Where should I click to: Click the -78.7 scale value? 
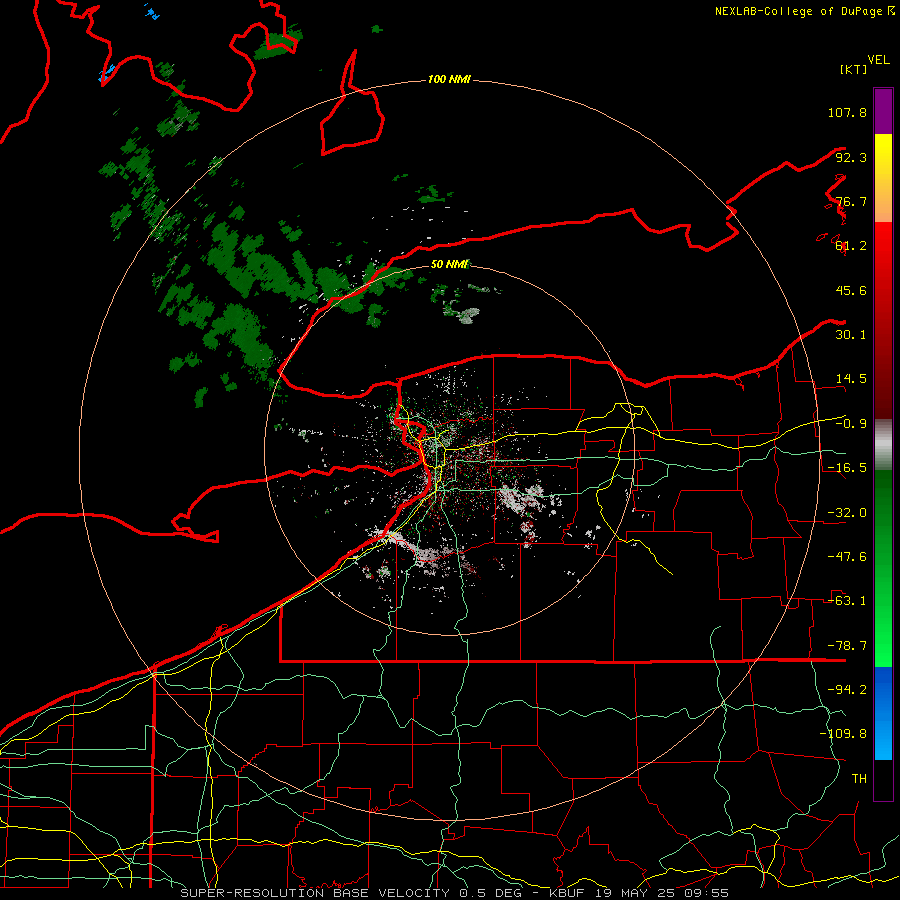point(847,646)
